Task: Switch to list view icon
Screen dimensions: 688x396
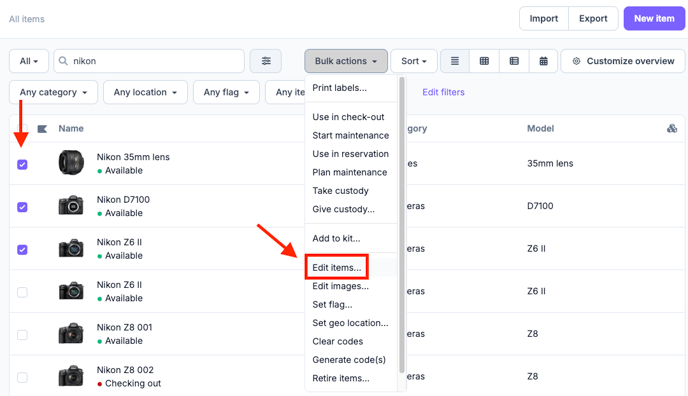Action: pyautogui.click(x=455, y=61)
